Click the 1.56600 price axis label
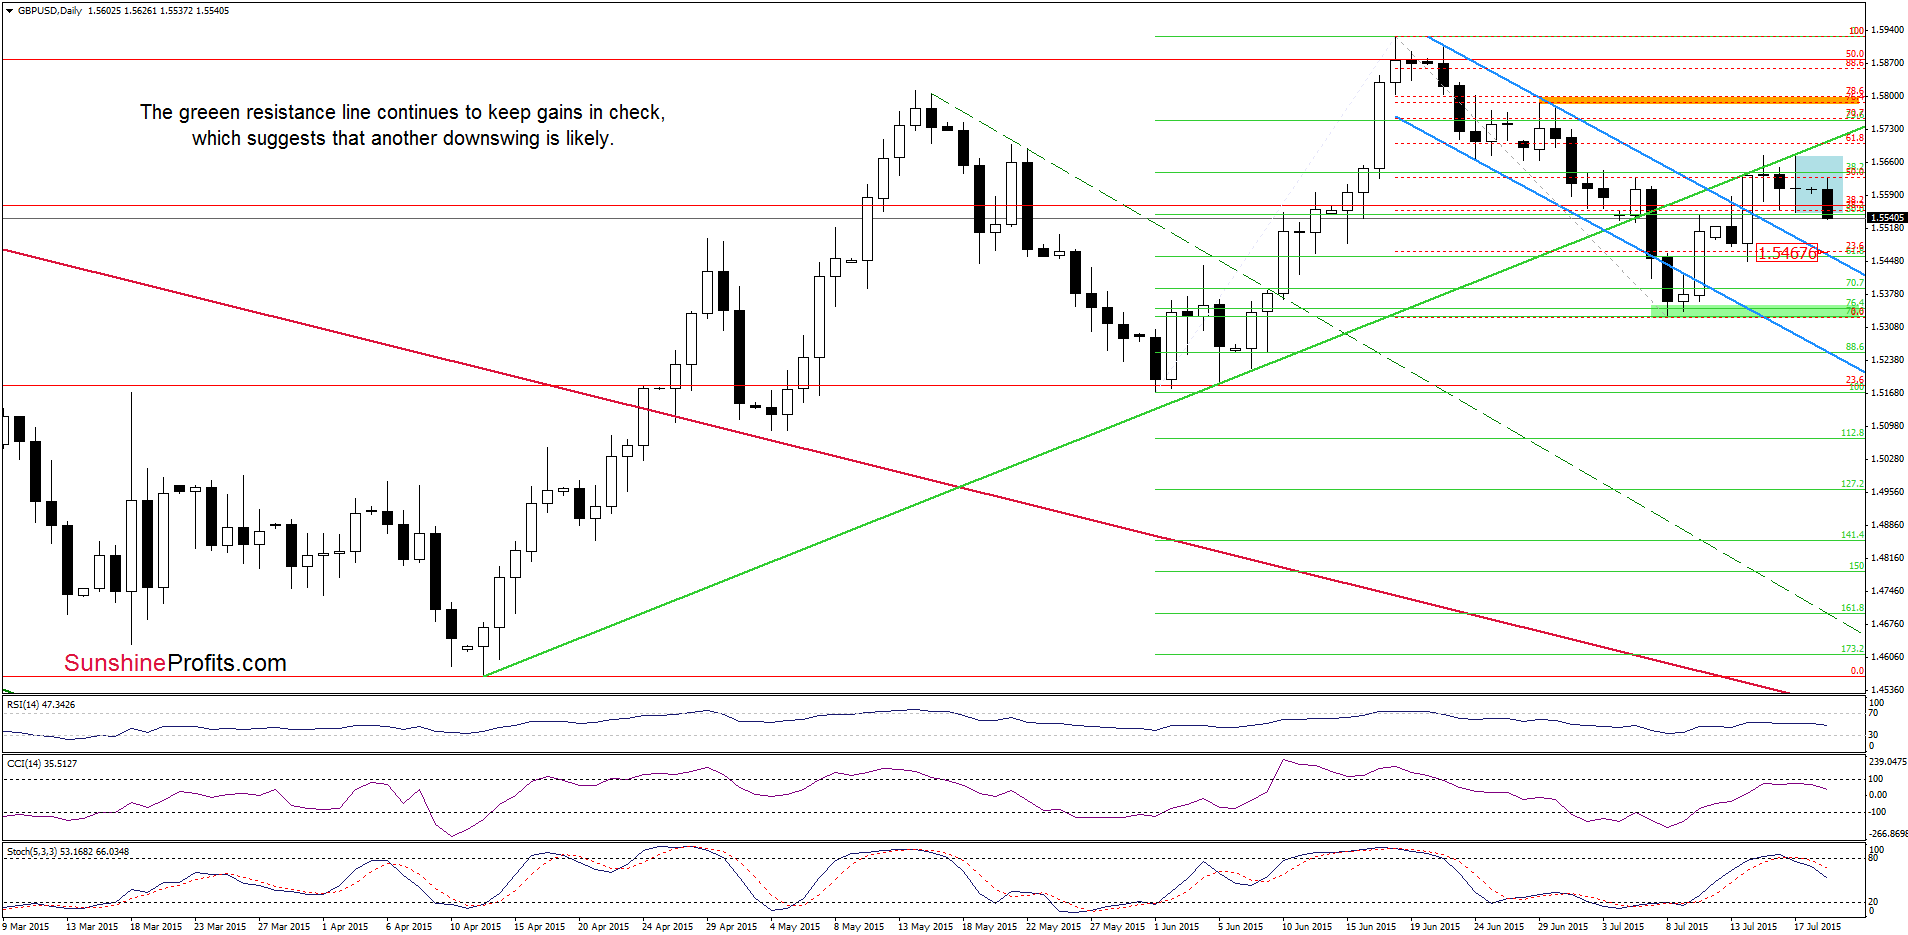This screenshot has height=935, width=1908. coord(1887,162)
